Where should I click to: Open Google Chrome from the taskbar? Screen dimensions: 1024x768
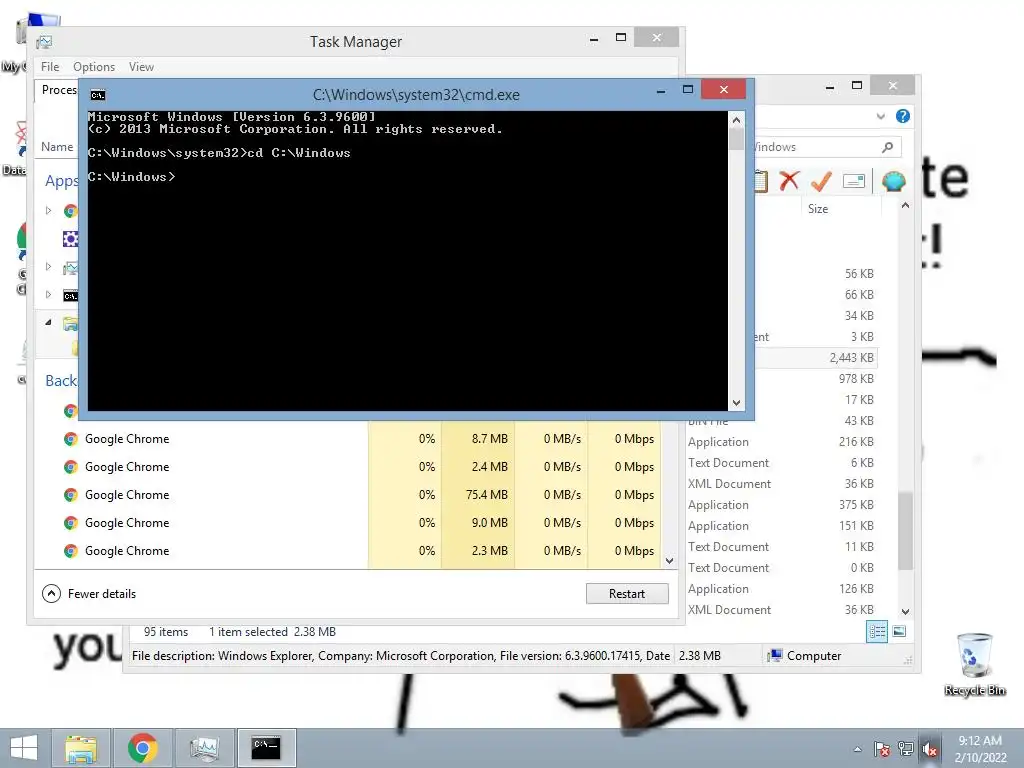pyautogui.click(x=143, y=748)
